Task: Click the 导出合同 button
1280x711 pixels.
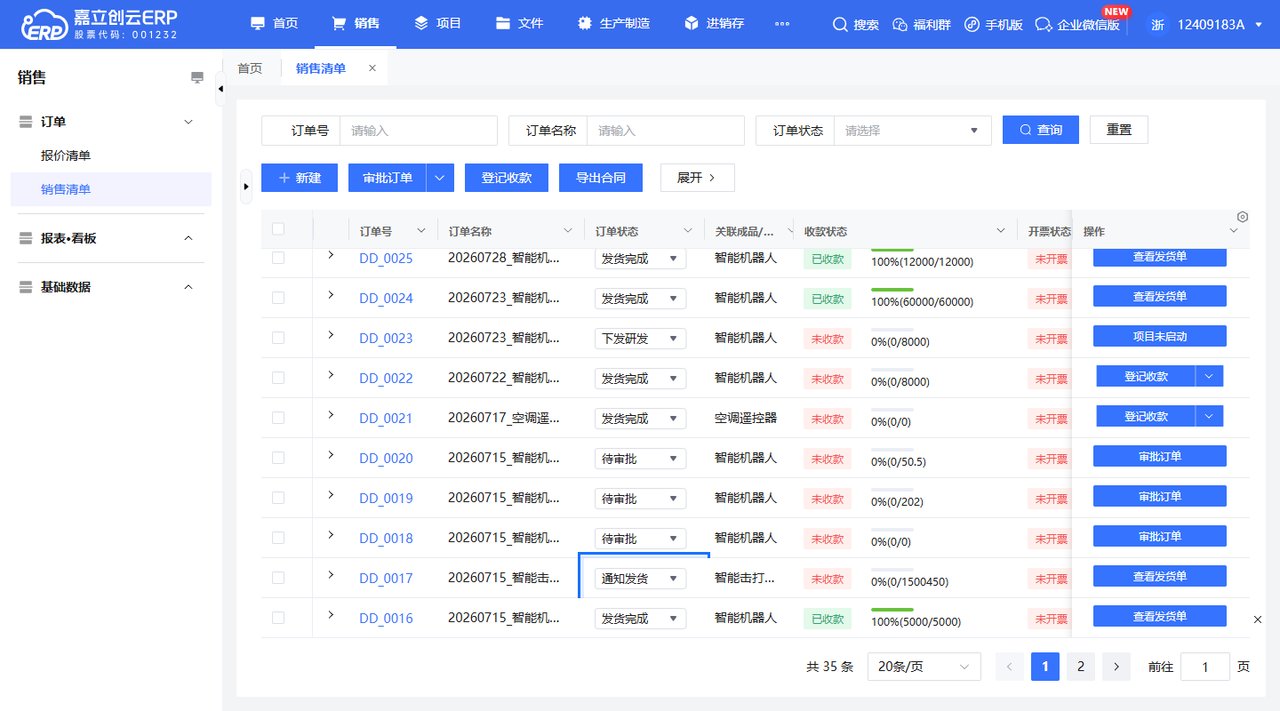Action: click(x=600, y=178)
